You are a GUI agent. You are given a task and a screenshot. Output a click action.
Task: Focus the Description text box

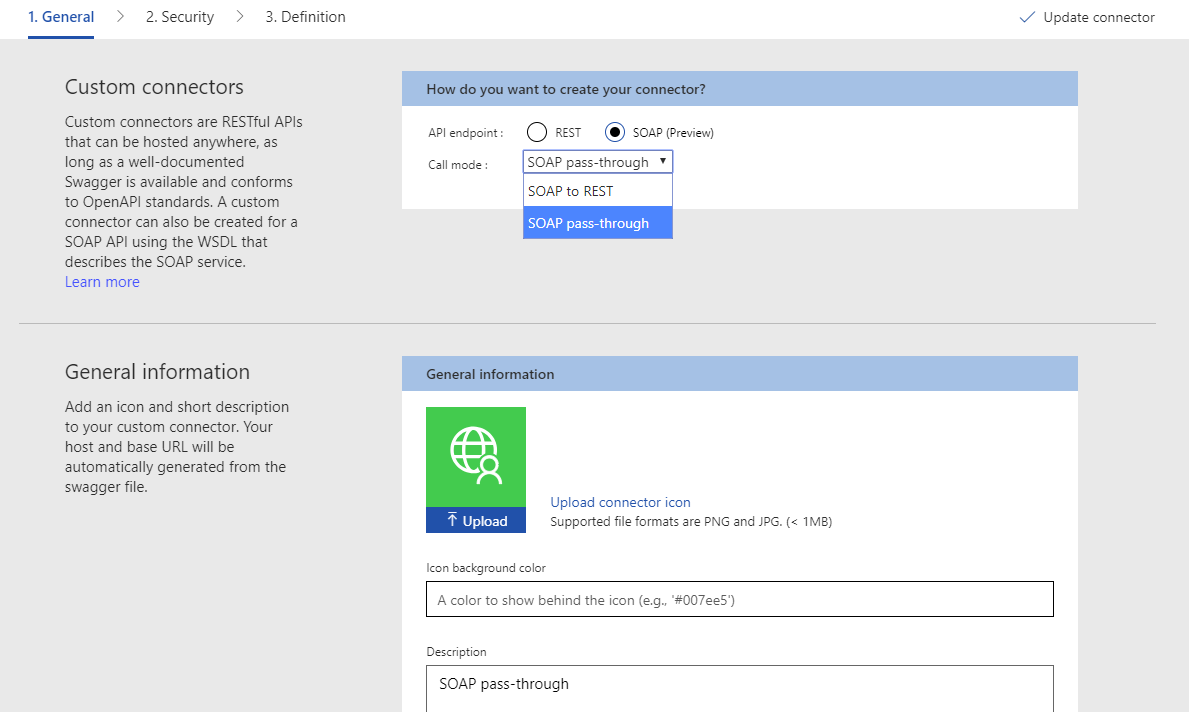click(x=739, y=688)
